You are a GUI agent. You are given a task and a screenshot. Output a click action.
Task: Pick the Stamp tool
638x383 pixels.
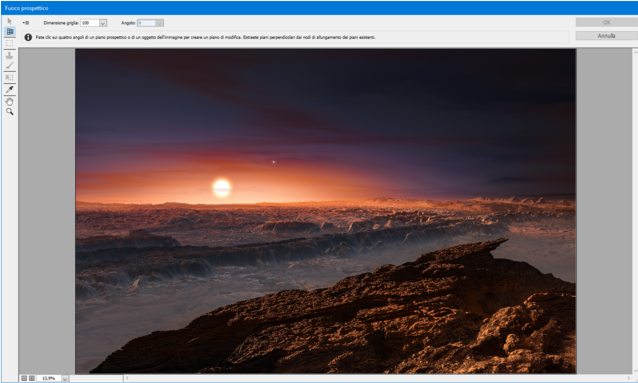coord(9,55)
